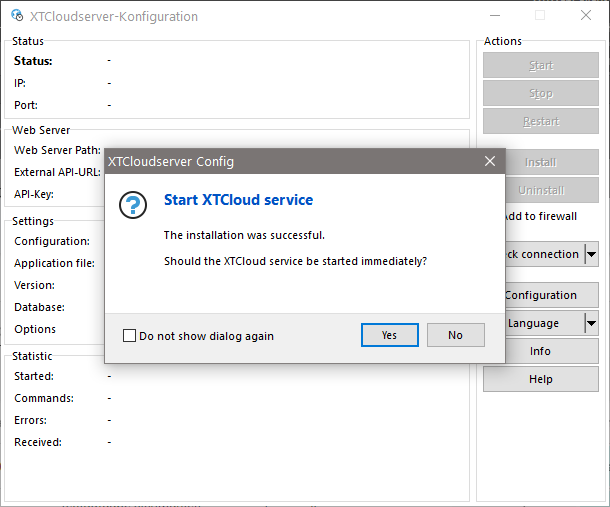Click the 'Application file:' label
This screenshot has height=507, width=610.
[x=54, y=263]
